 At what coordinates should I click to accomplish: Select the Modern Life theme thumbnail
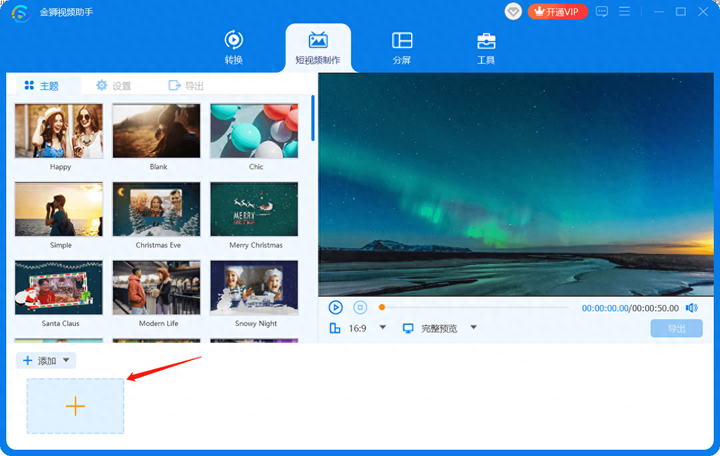point(157,287)
